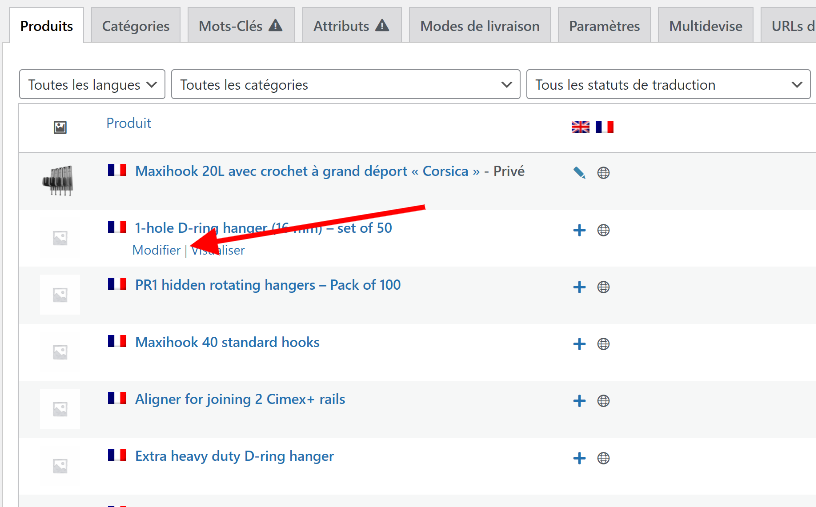Viewport: 816px width, 507px height.
Task: Open the Multidevise tab
Action: click(706, 26)
